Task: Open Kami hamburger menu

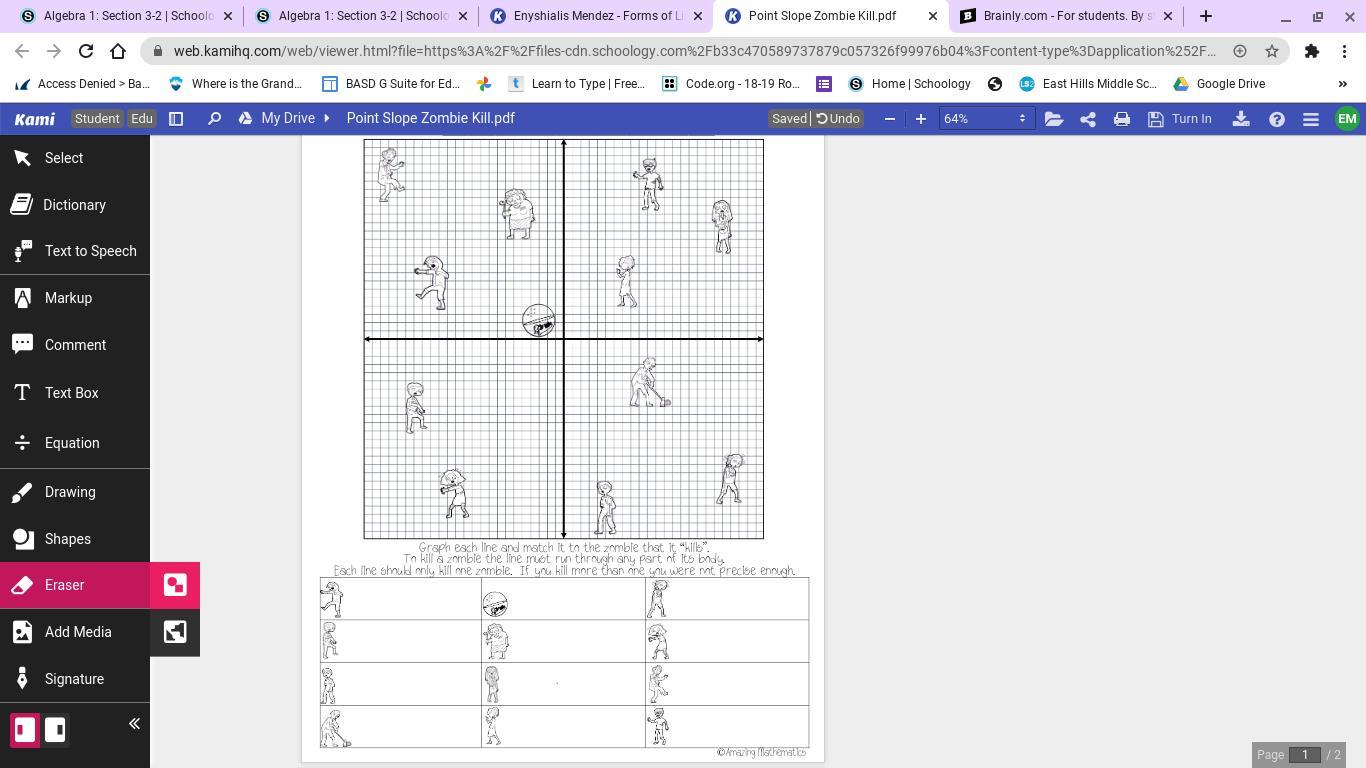Action: point(1311,118)
